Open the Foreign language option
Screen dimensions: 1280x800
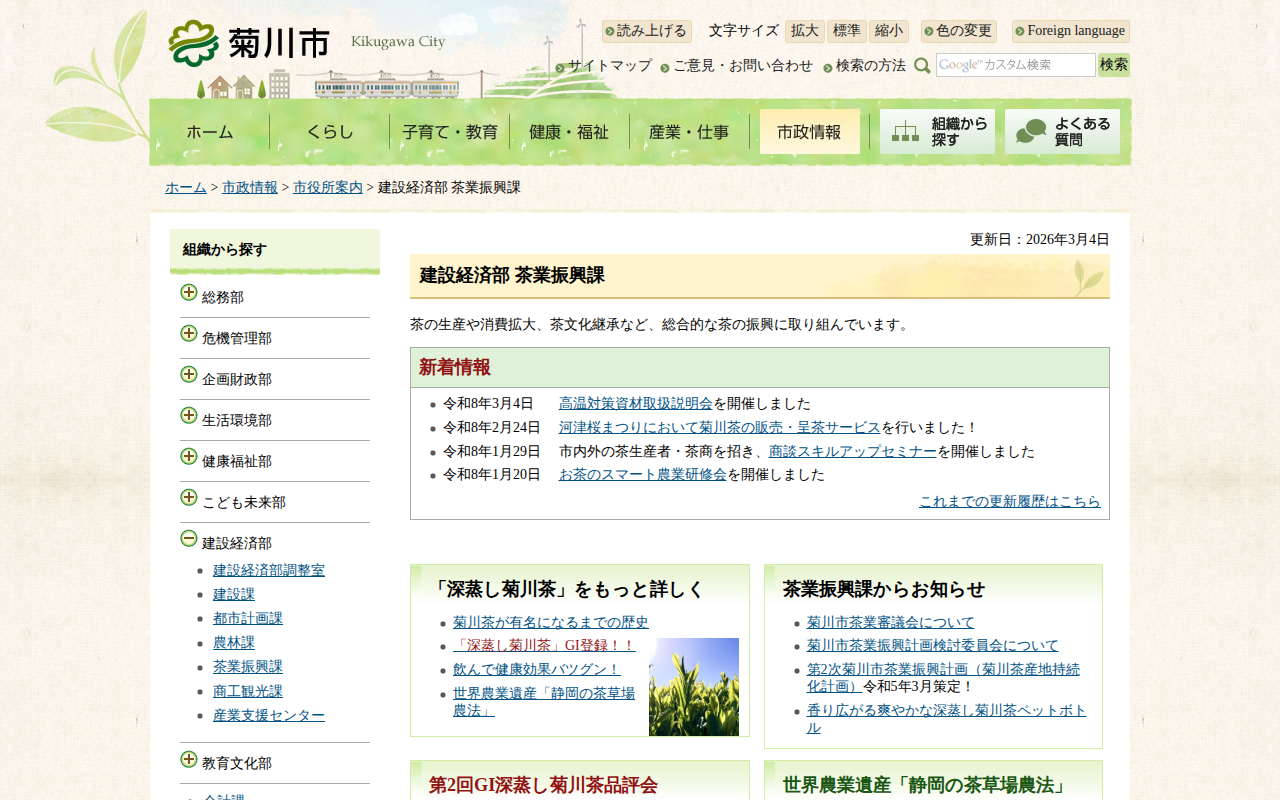click(x=1070, y=31)
